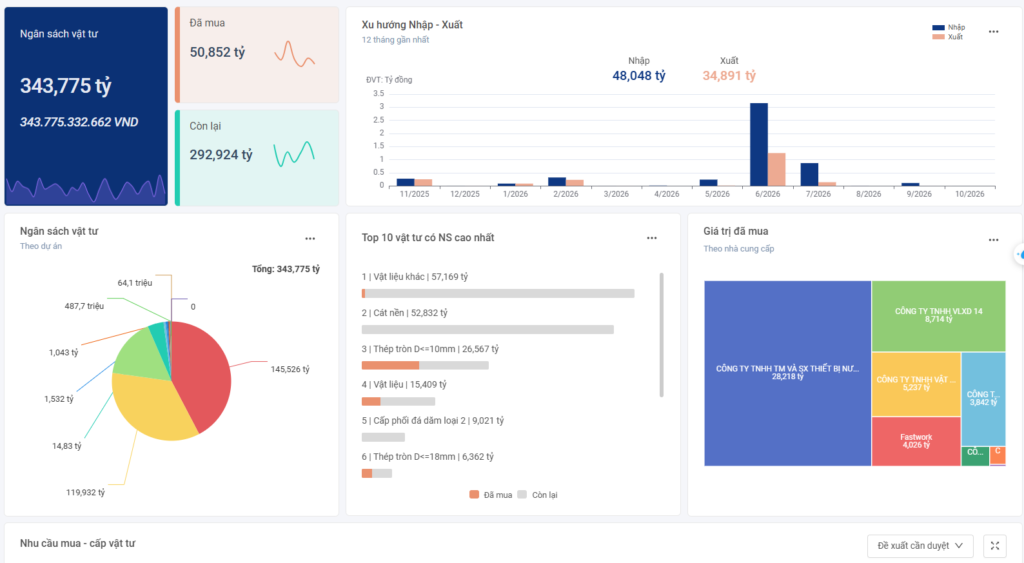Click the pie label 1,043 tỷ
This screenshot has width=1024, height=563.
click(63, 352)
